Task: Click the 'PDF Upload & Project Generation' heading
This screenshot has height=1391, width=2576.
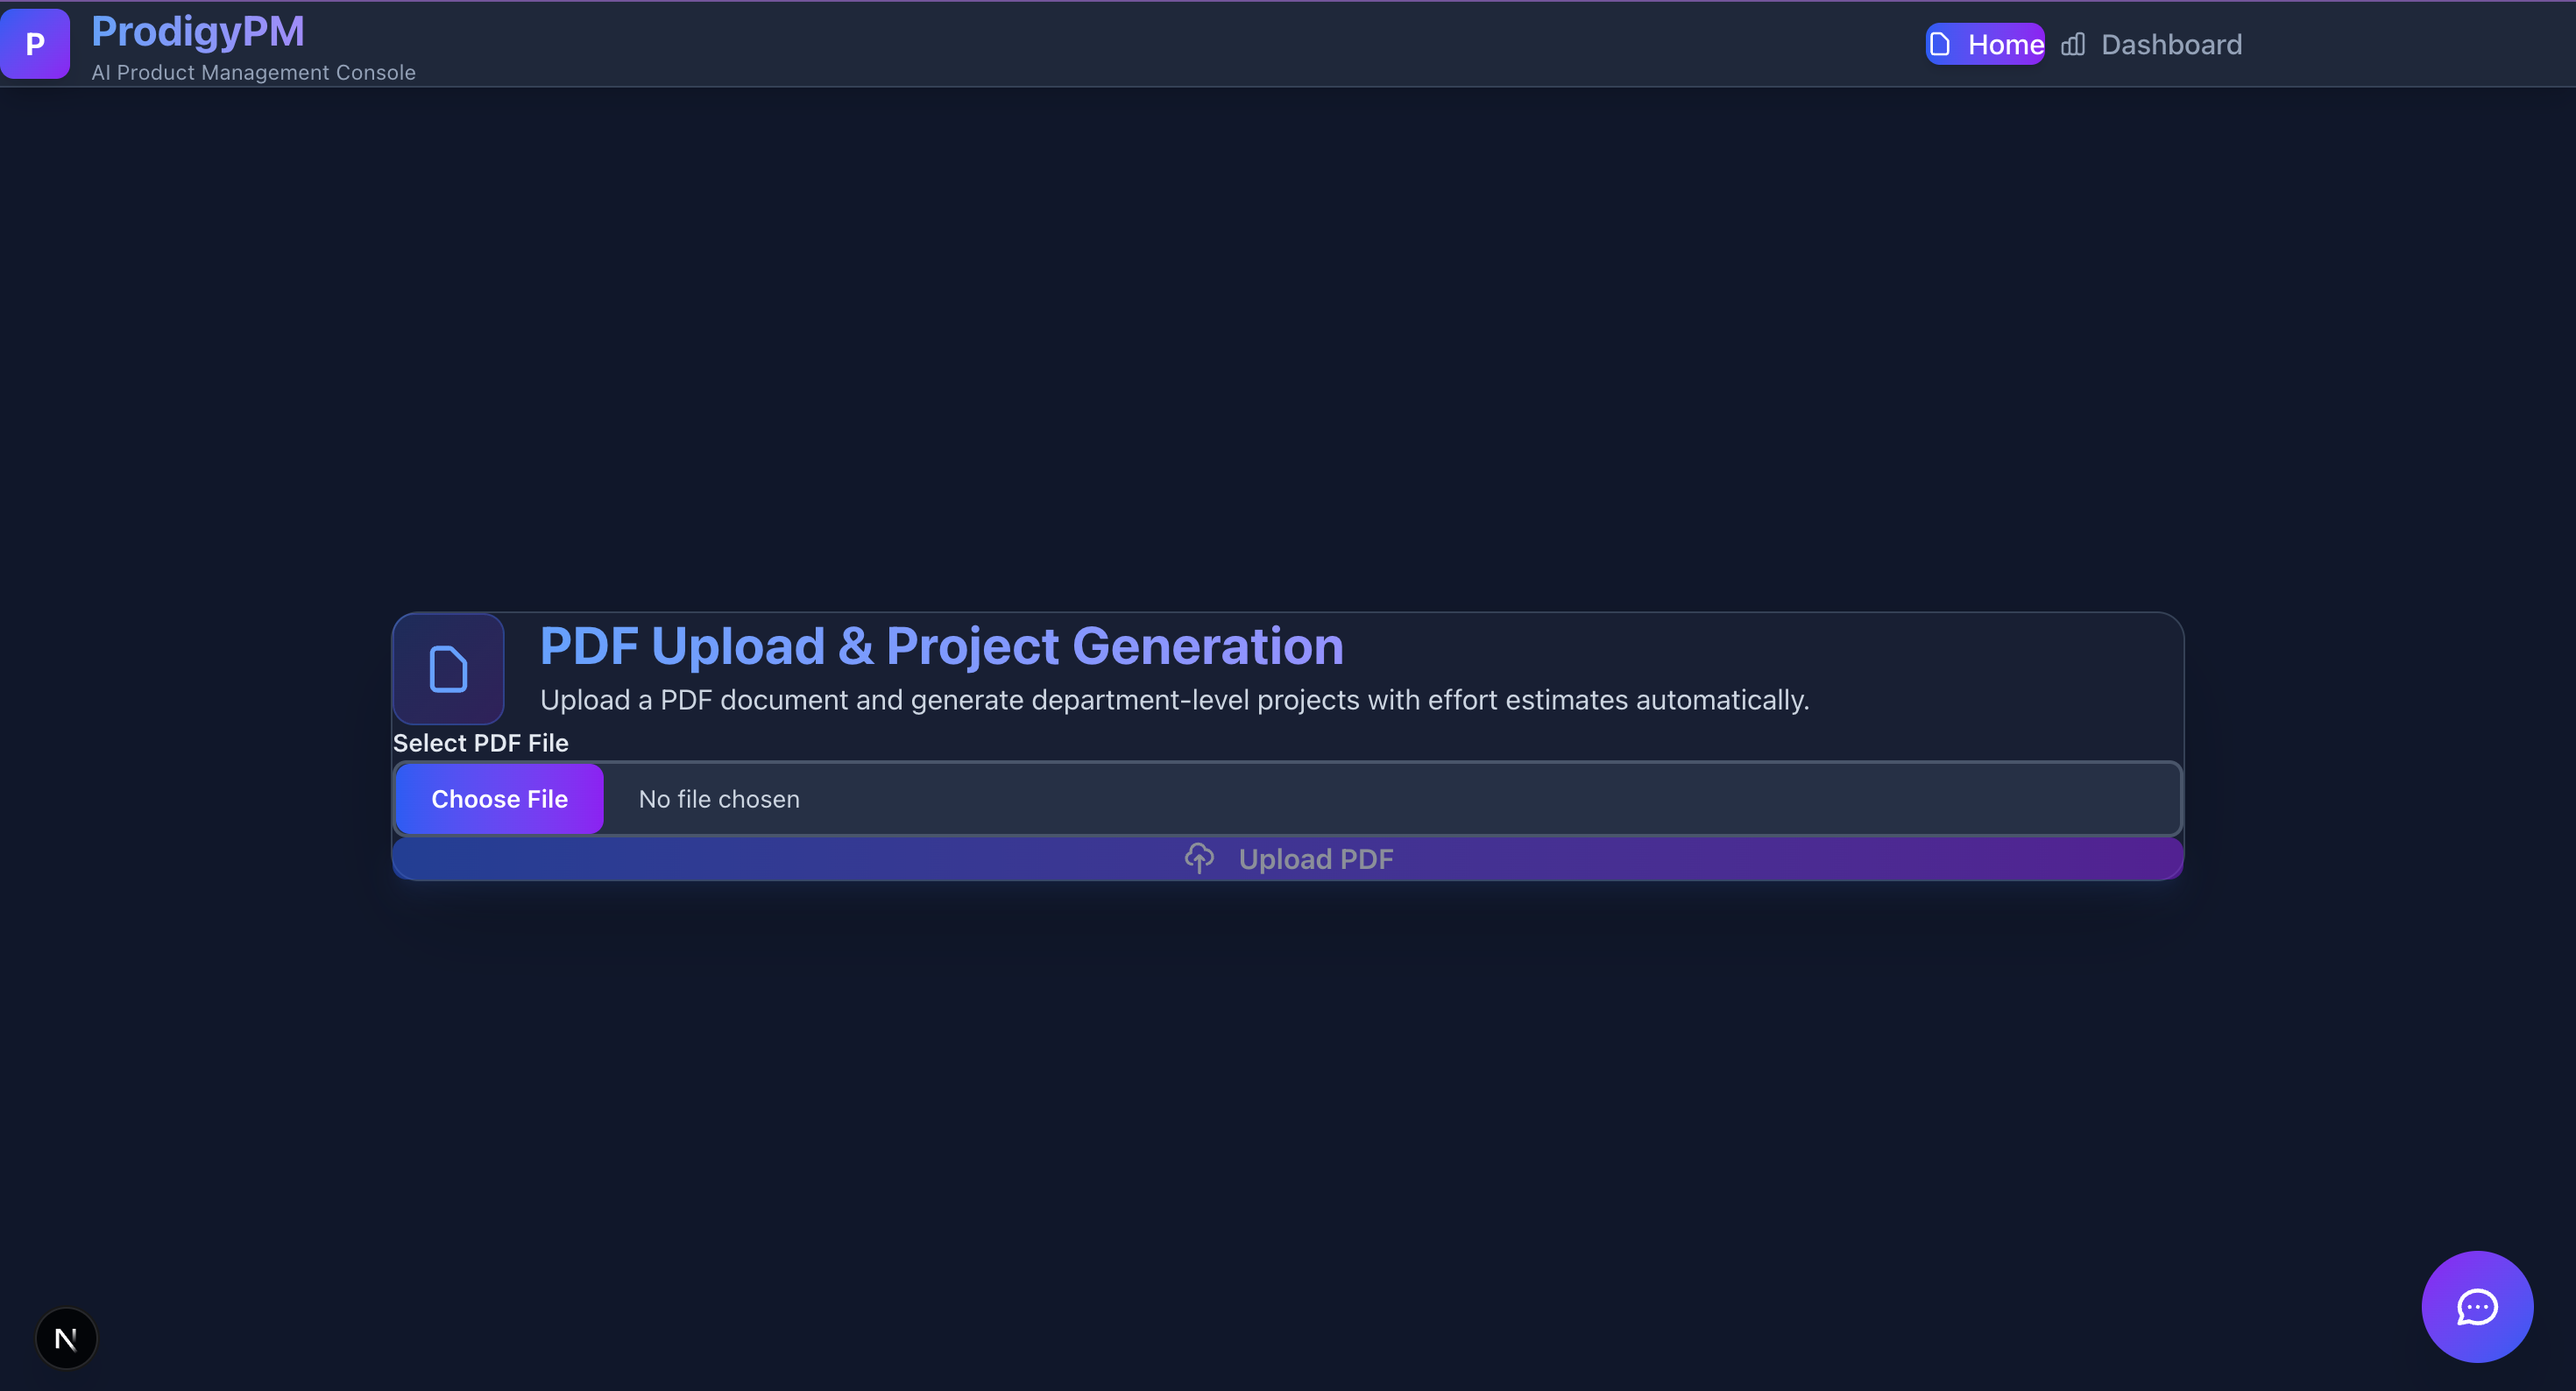Action: point(941,646)
